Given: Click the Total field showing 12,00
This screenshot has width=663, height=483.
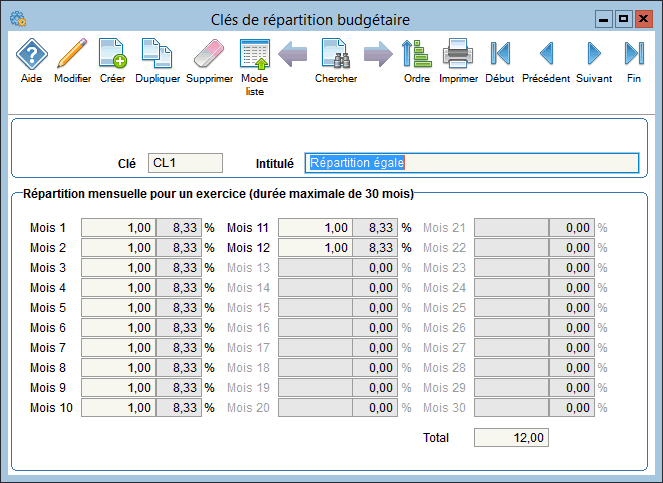Looking at the screenshot, I should pos(511,437).
